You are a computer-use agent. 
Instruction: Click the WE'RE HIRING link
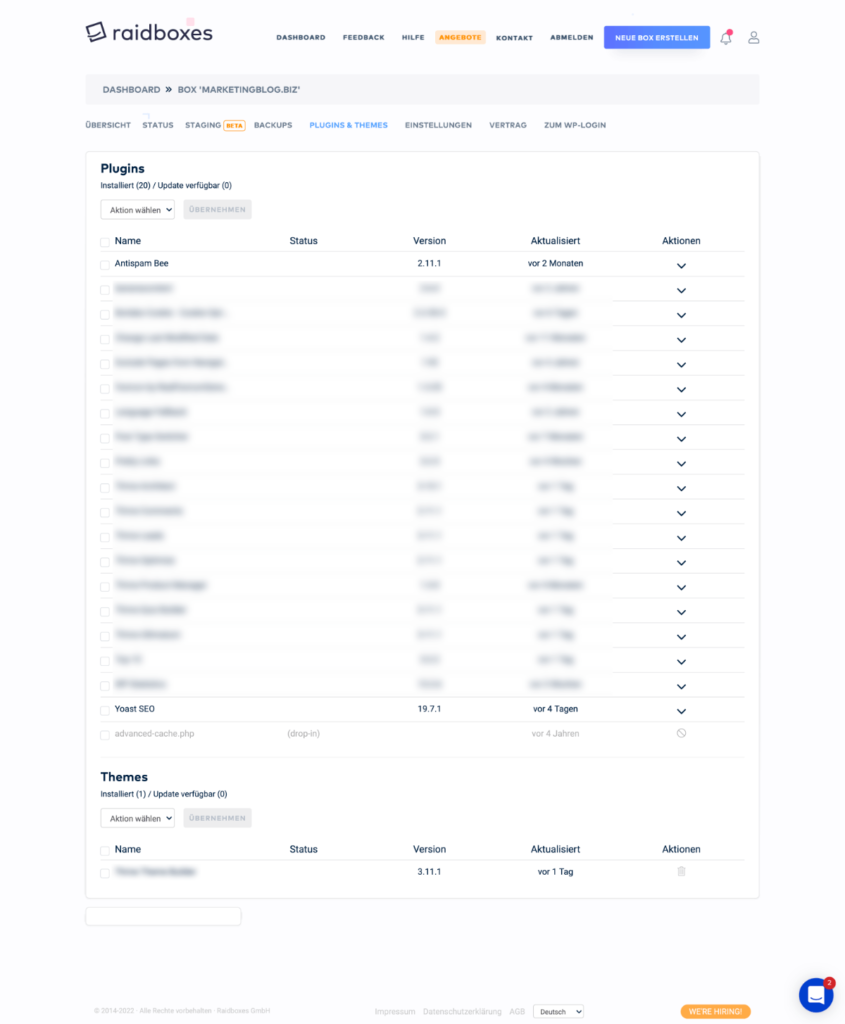(x=715, y=1011)
